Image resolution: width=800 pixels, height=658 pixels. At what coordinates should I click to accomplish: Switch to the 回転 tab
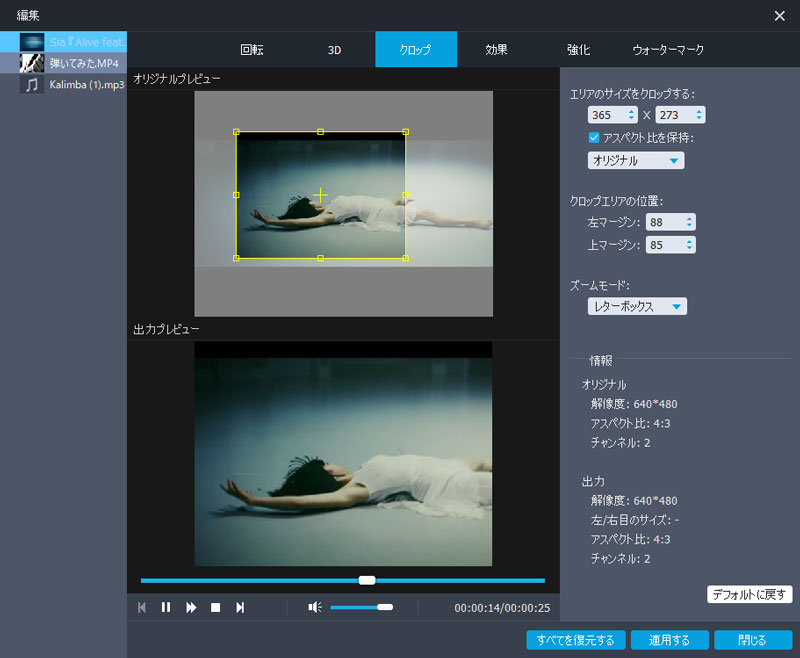point(252,49)
